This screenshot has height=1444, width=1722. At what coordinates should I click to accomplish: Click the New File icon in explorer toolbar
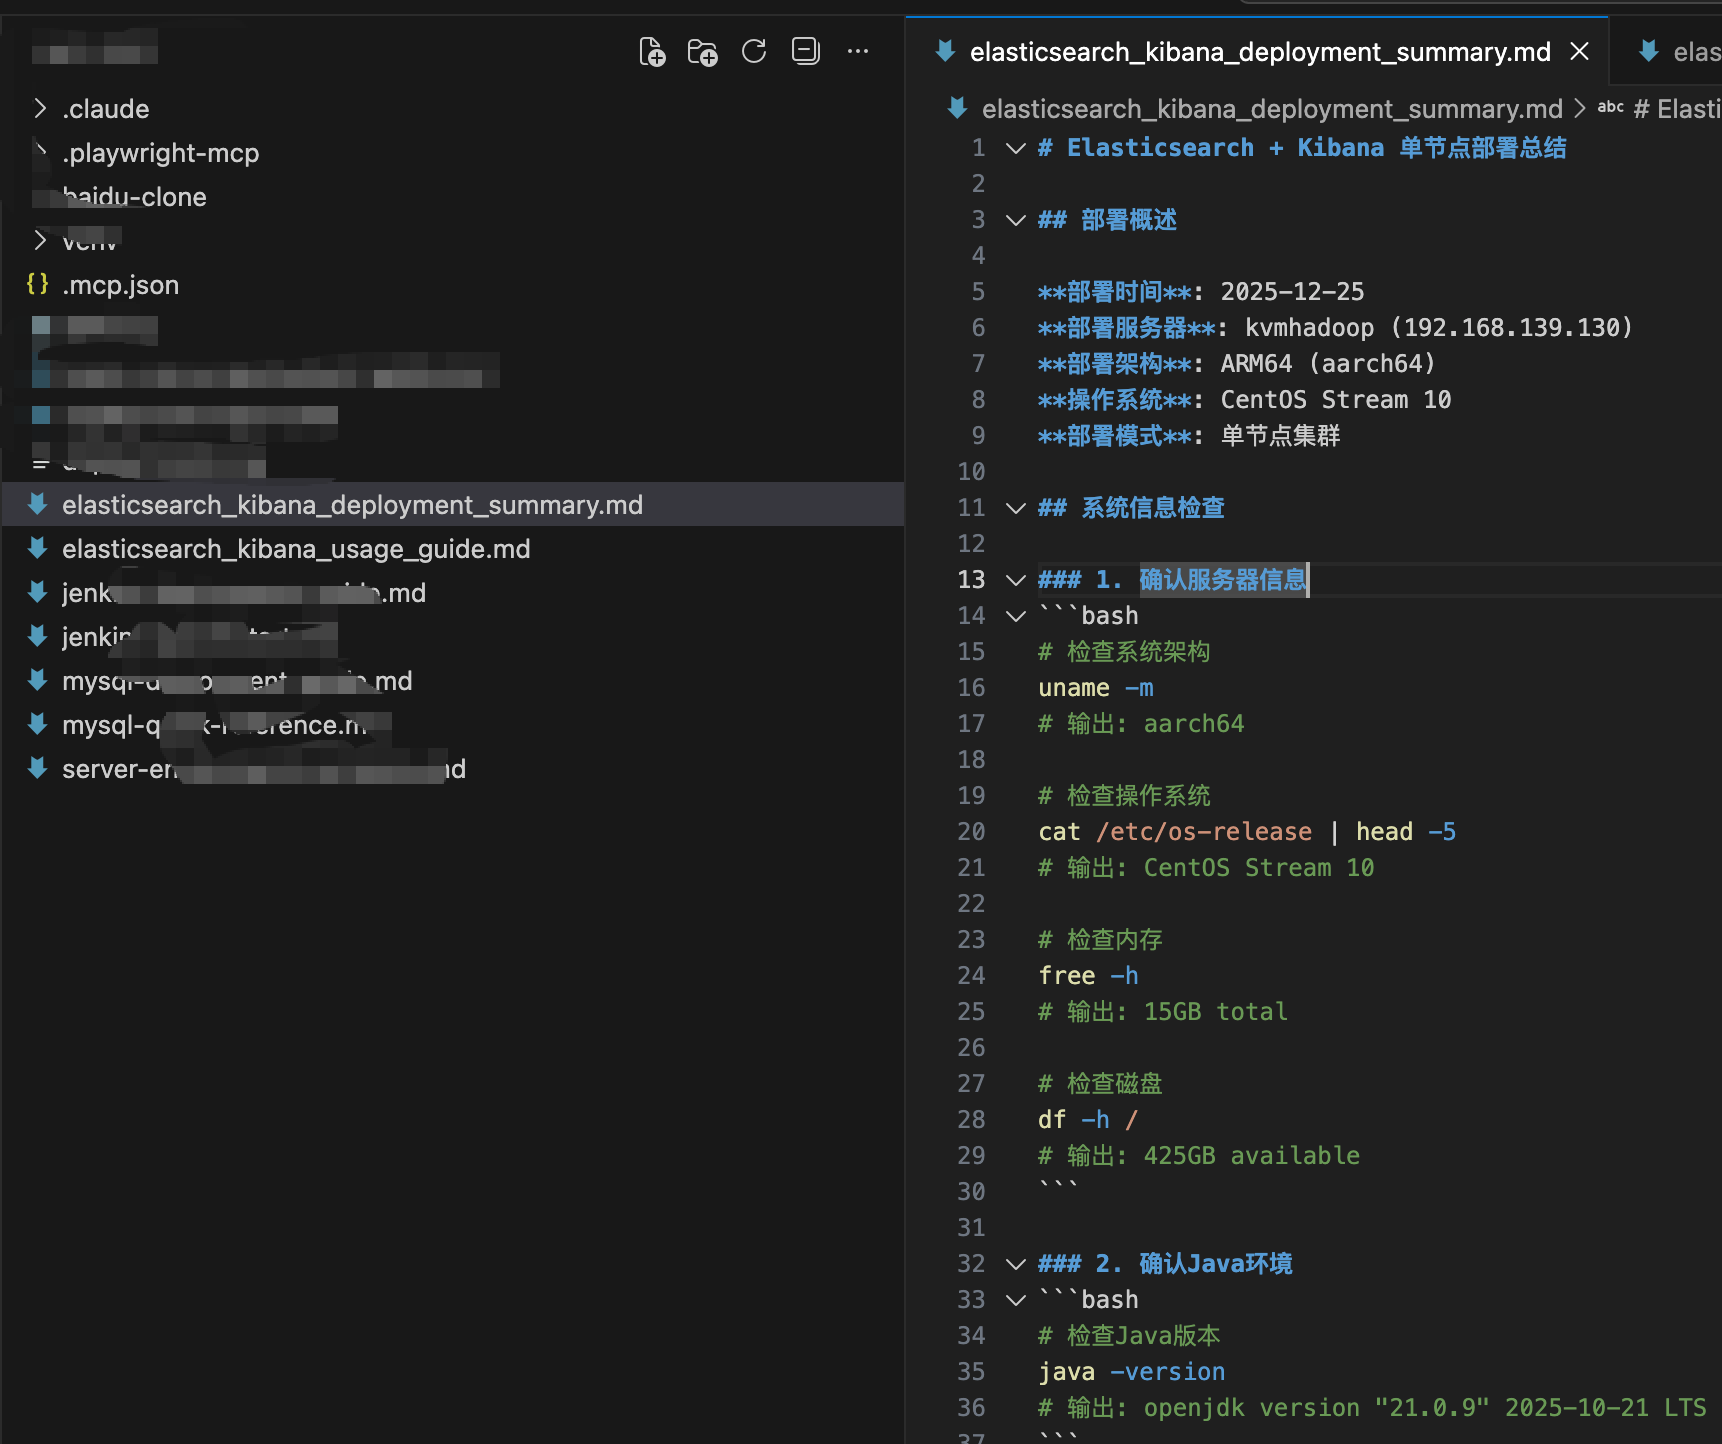click(652, 51)
